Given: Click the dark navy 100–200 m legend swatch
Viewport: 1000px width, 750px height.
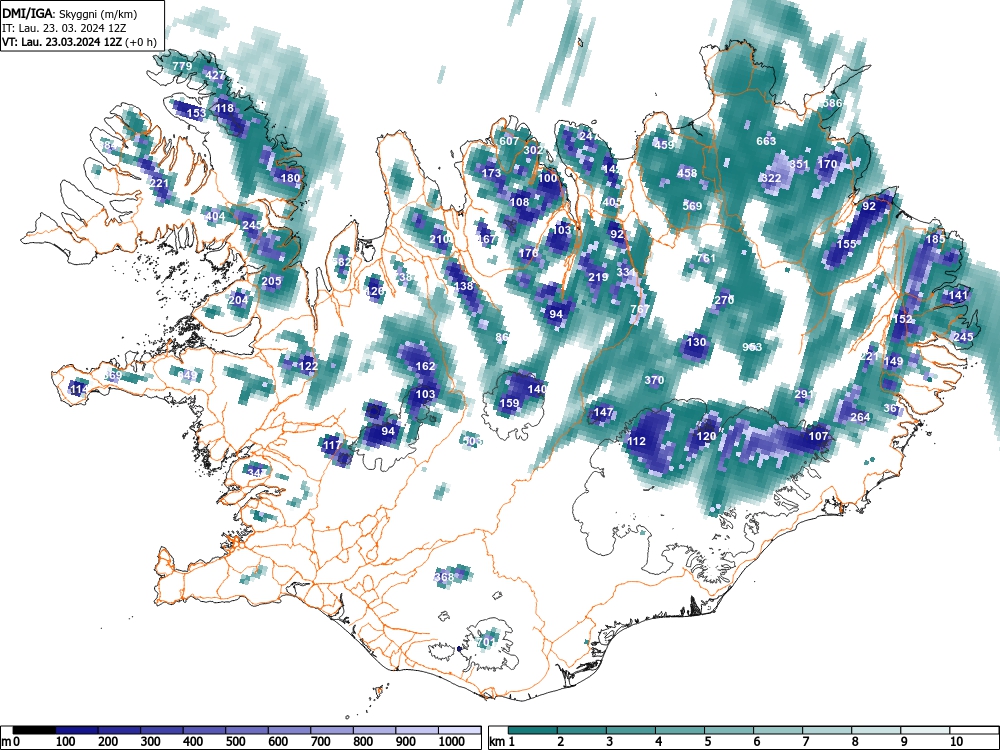Looking at the screenshot, I should tap(77, 730).
